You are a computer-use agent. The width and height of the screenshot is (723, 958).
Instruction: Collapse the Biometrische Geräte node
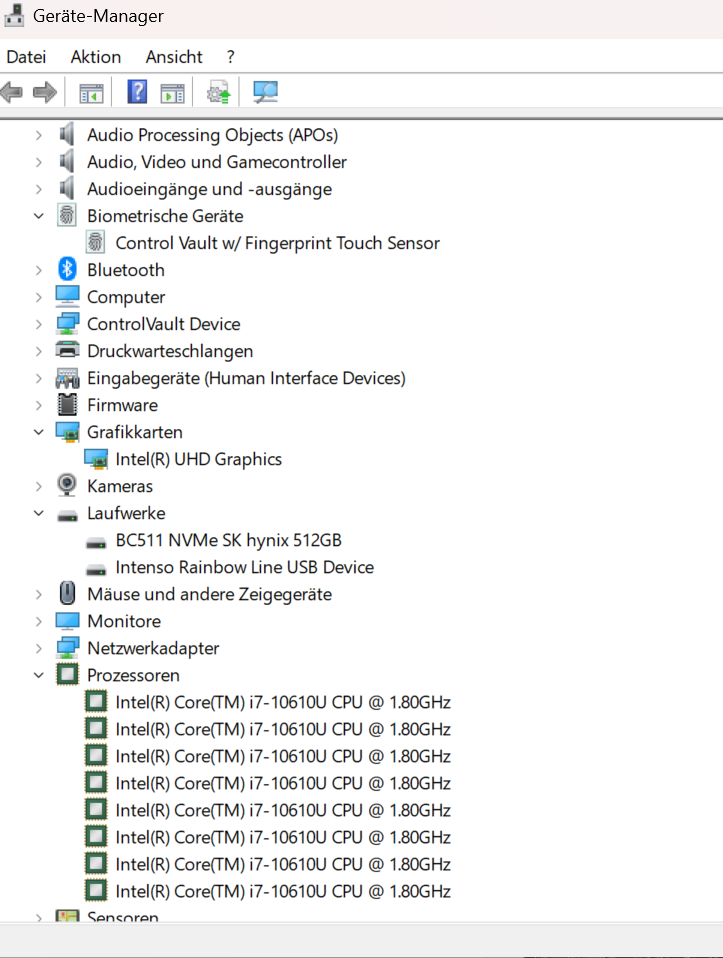[39, 216]
